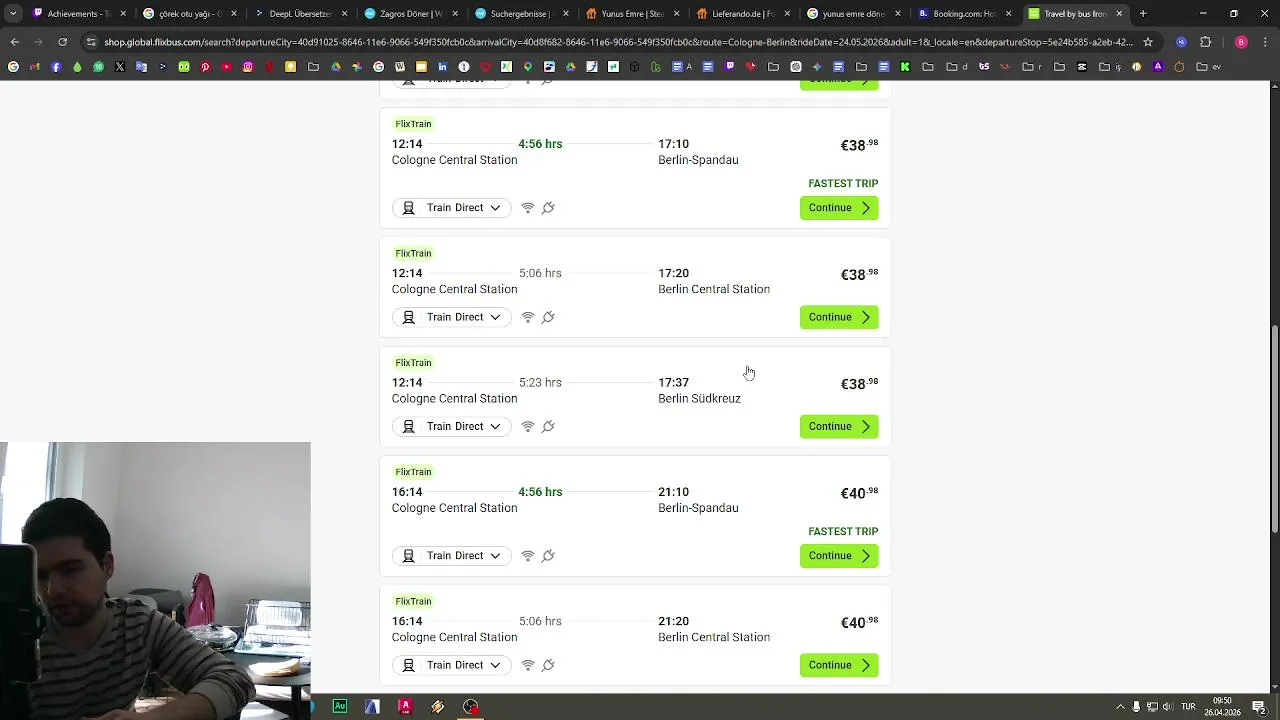The image size is (1280, 720).
Task: Switch to Zagros Döner tab
Action: (410, 14)
